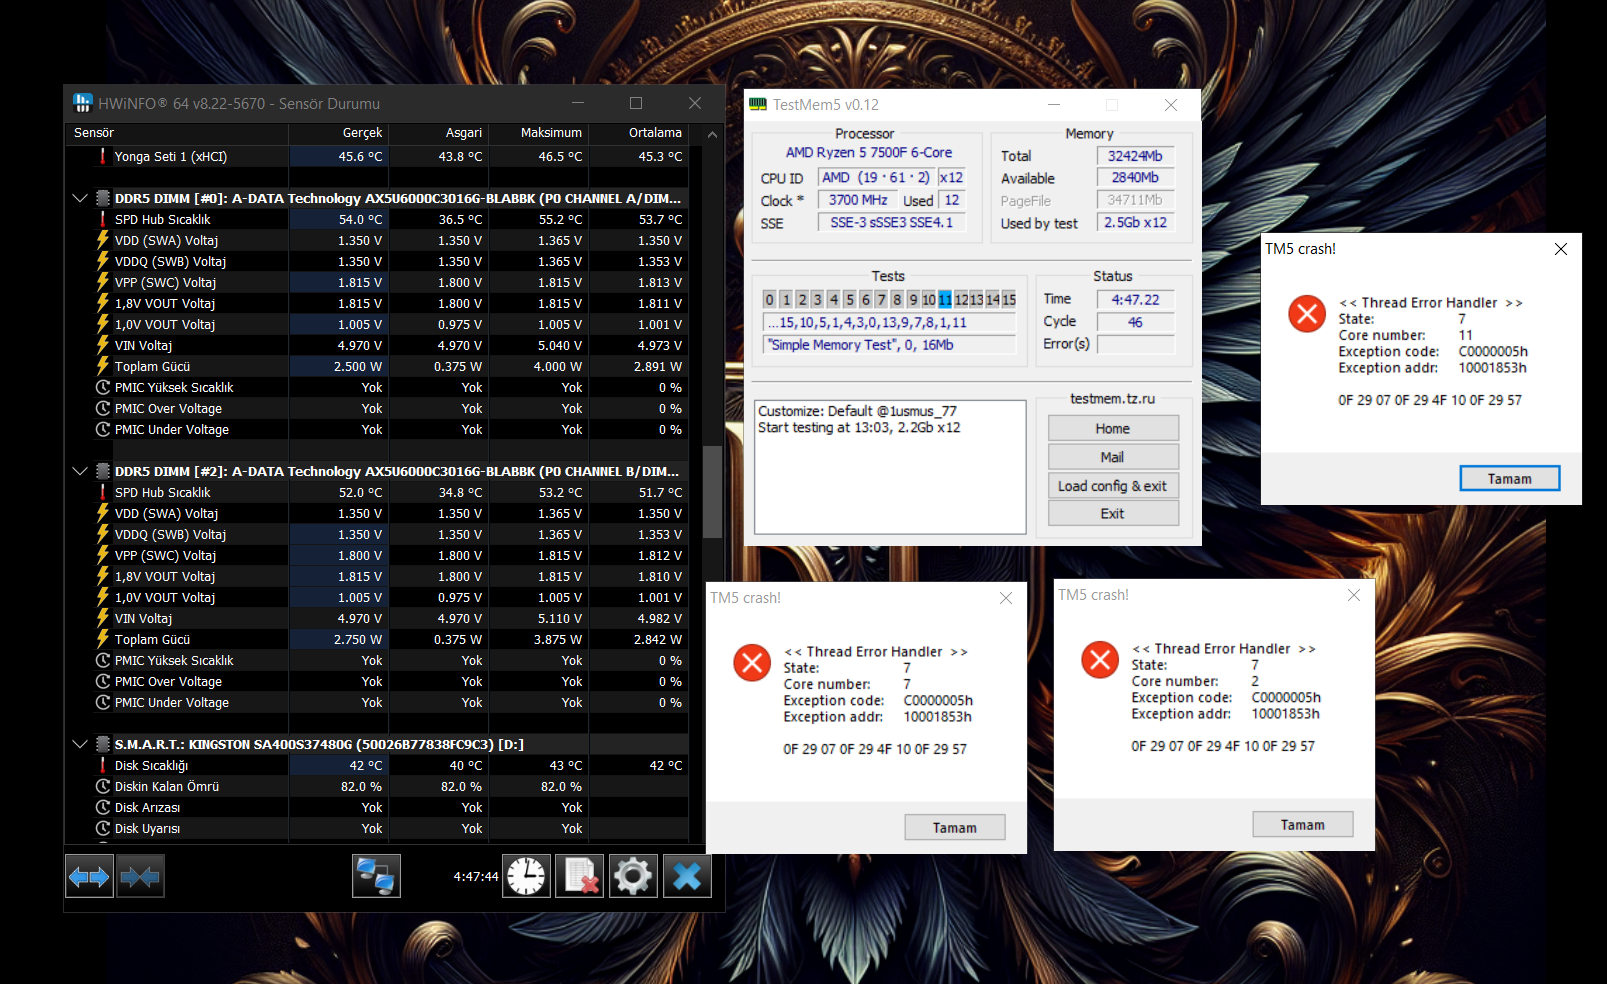The image size is (1607, 984).
Task: Click the Exit button in TestMem5
Action: pyautogui.click(x=1113, y=513)
